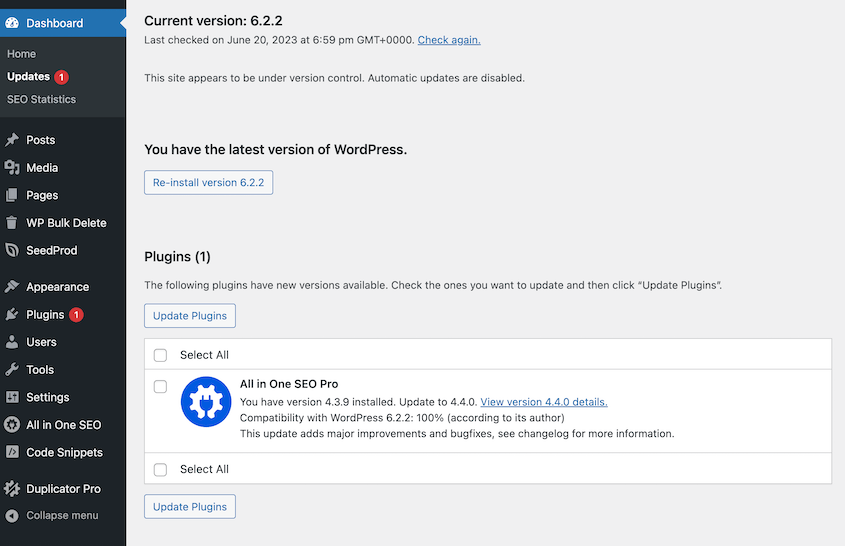The image size is (845, 546).
Task: Click the Media library icon
Action: (x=12, y=168)
